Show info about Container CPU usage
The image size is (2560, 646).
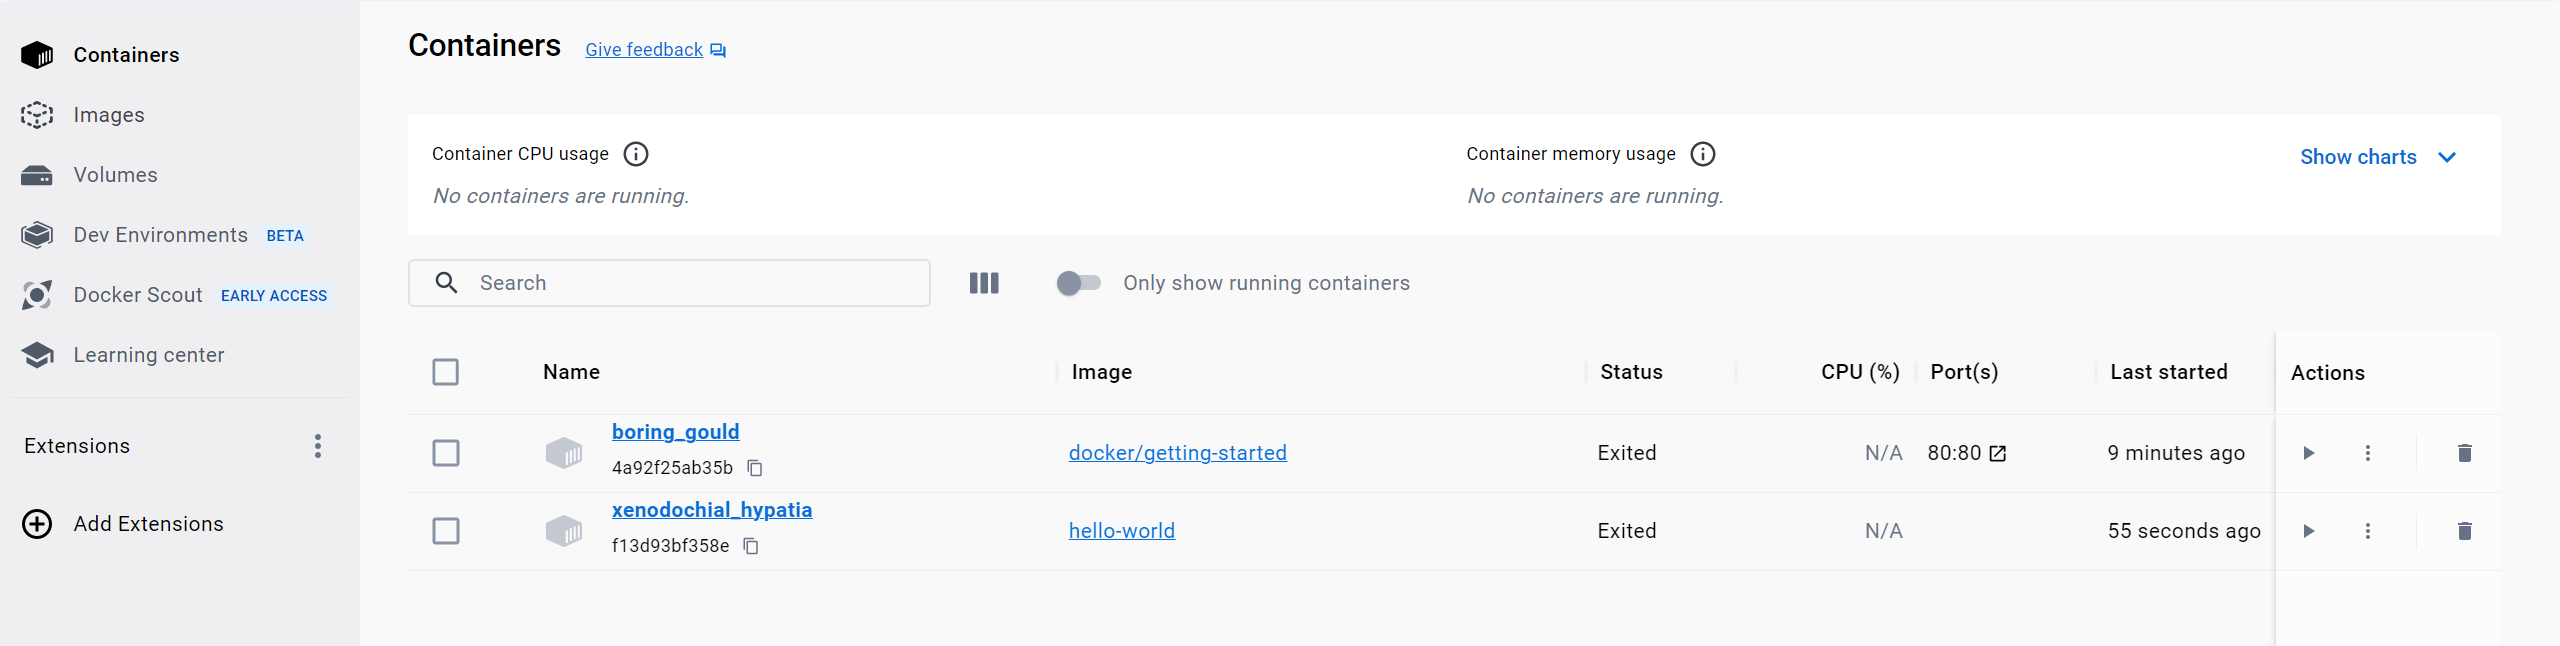[636, 154]
